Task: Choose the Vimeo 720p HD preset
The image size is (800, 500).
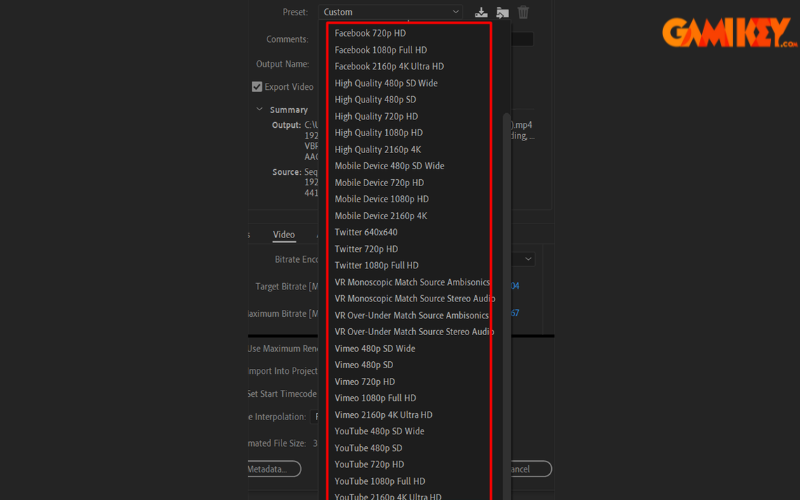Action: pyautogui.click(x=364, y=382)
